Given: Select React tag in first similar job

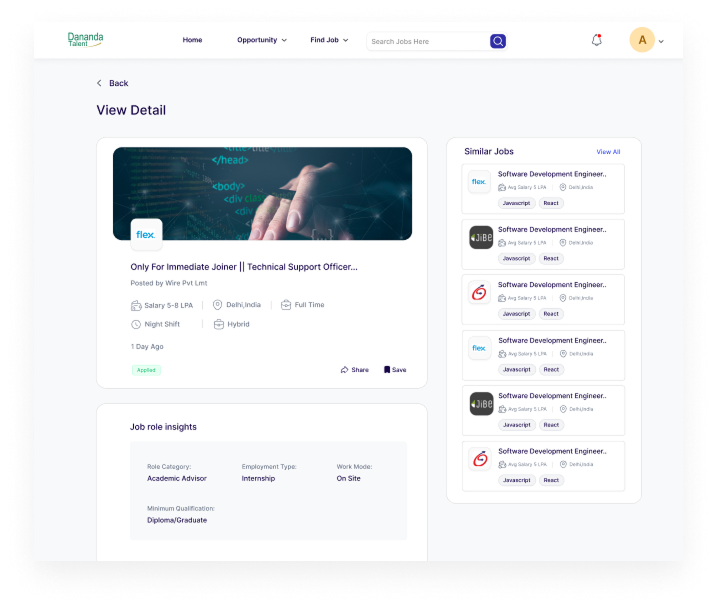Looking at the screenshot, I should (551, 203).
